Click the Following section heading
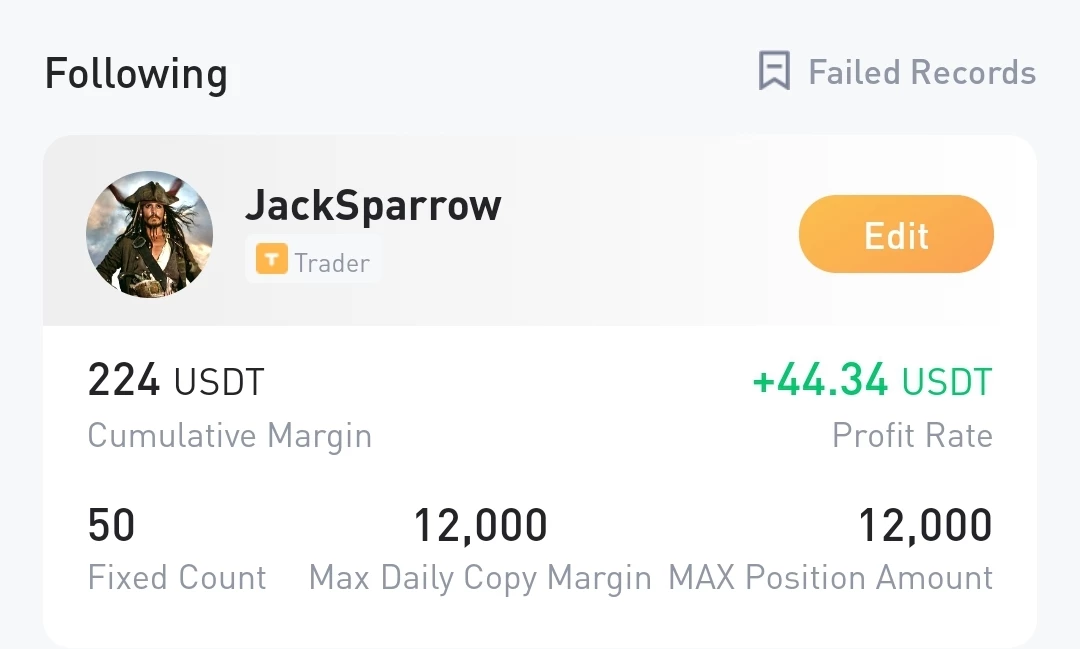 136,74
